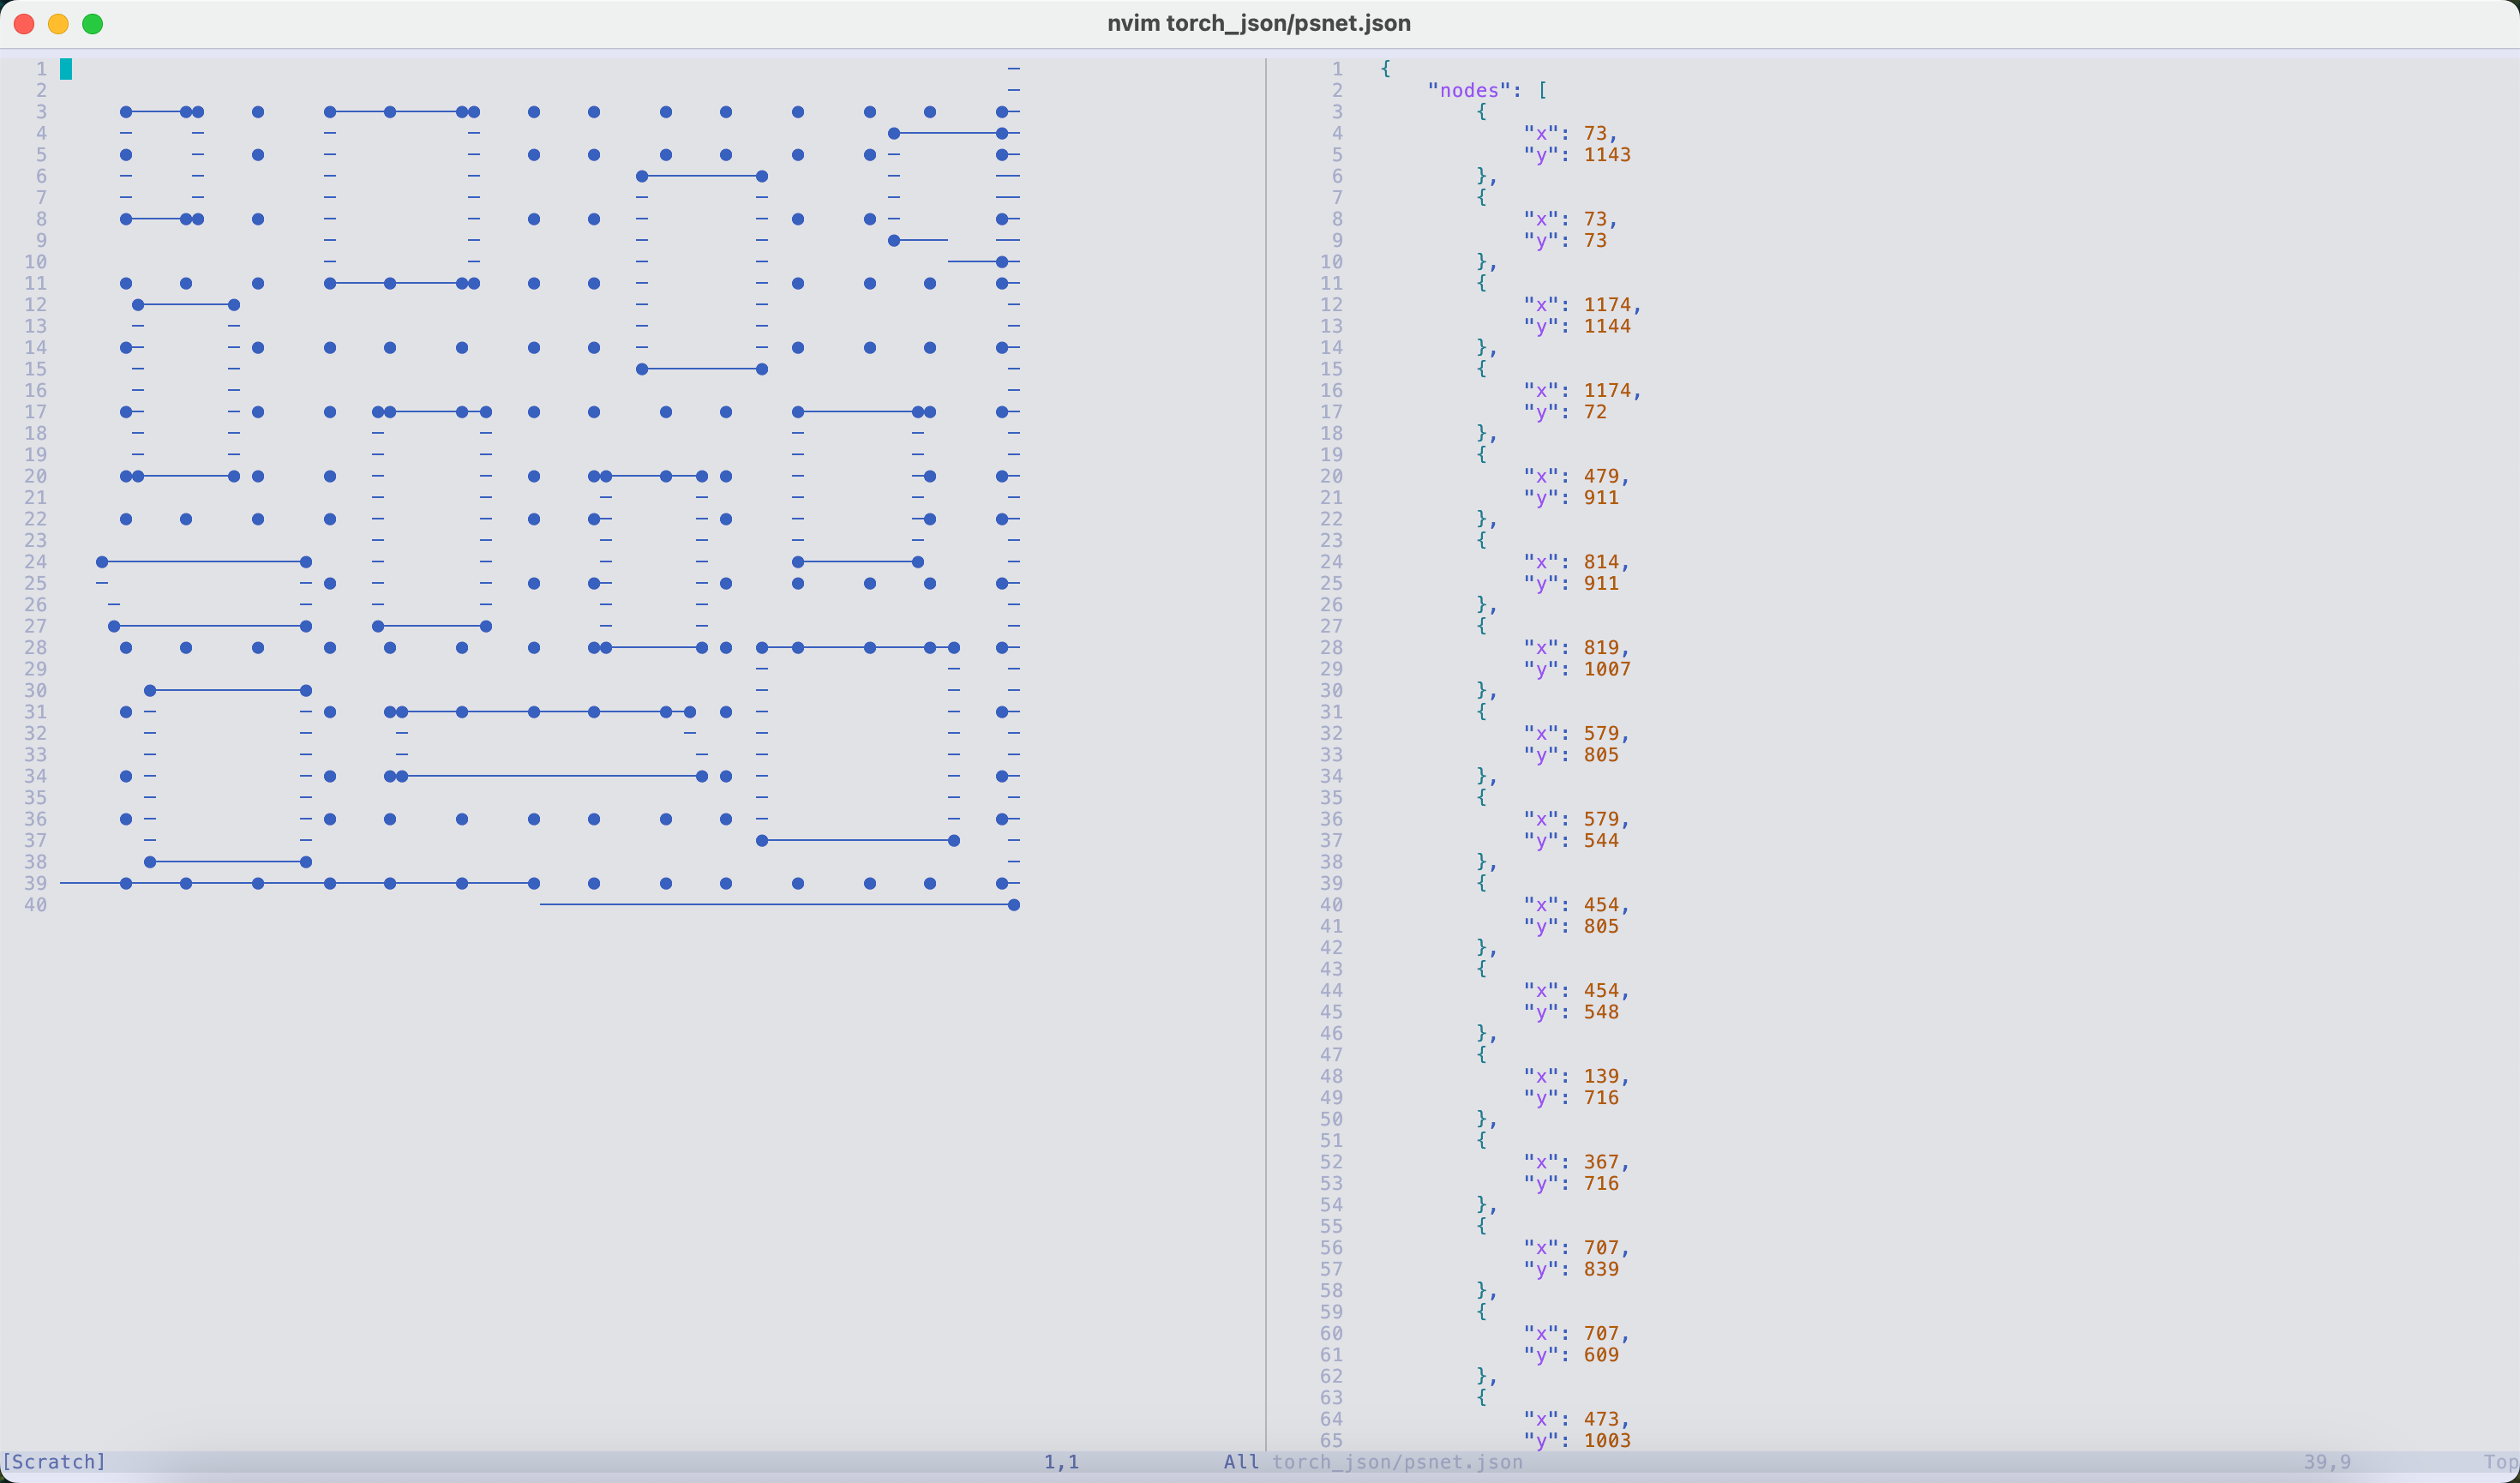This screenshot has height=1483, width=2520.
Task: Click the endpoint dot on plot line 40
Action: click(1014, 905)
